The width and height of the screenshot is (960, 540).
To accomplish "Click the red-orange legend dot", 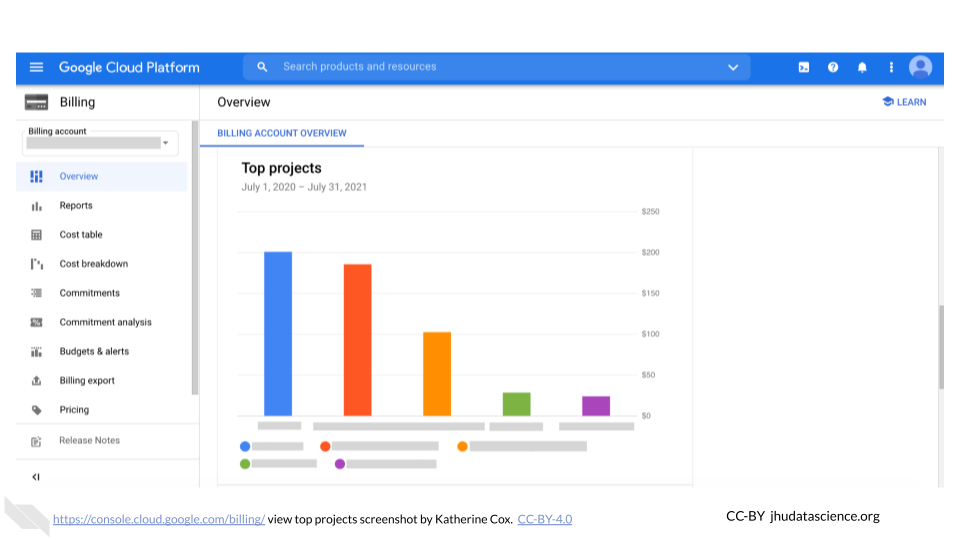I will pyautogui.click(x=325, y=446).
